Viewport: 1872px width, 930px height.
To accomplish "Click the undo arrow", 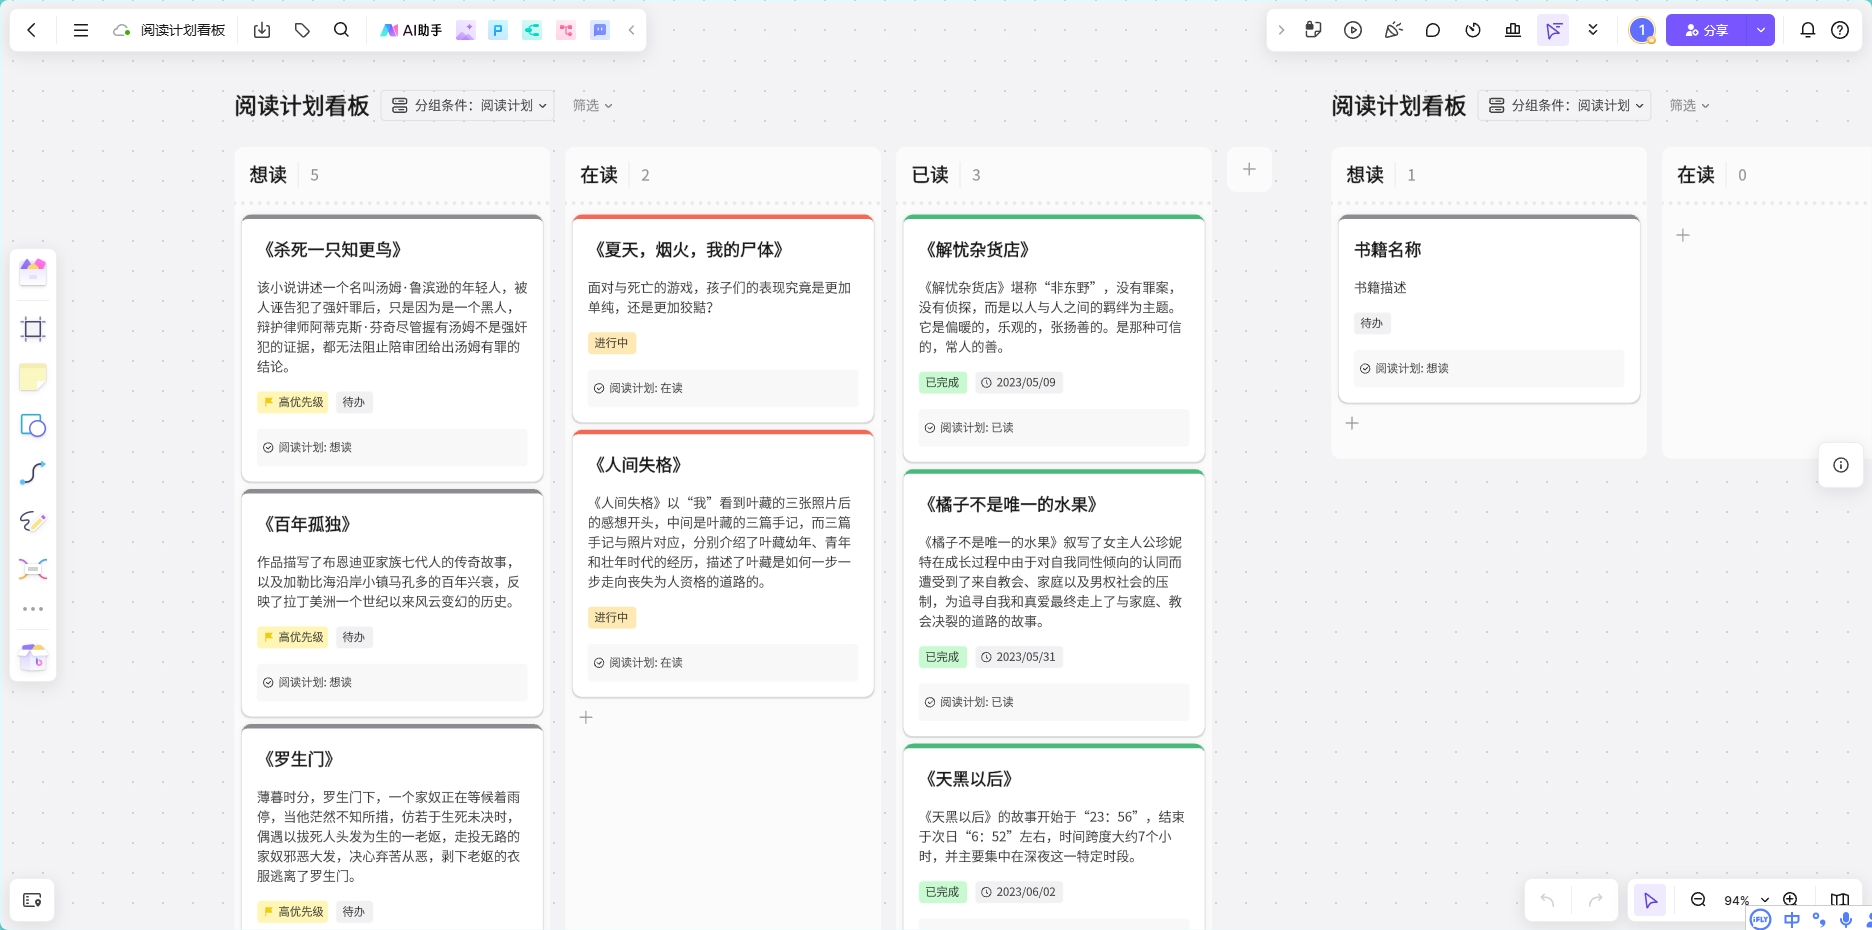I will pos(1547,900).
